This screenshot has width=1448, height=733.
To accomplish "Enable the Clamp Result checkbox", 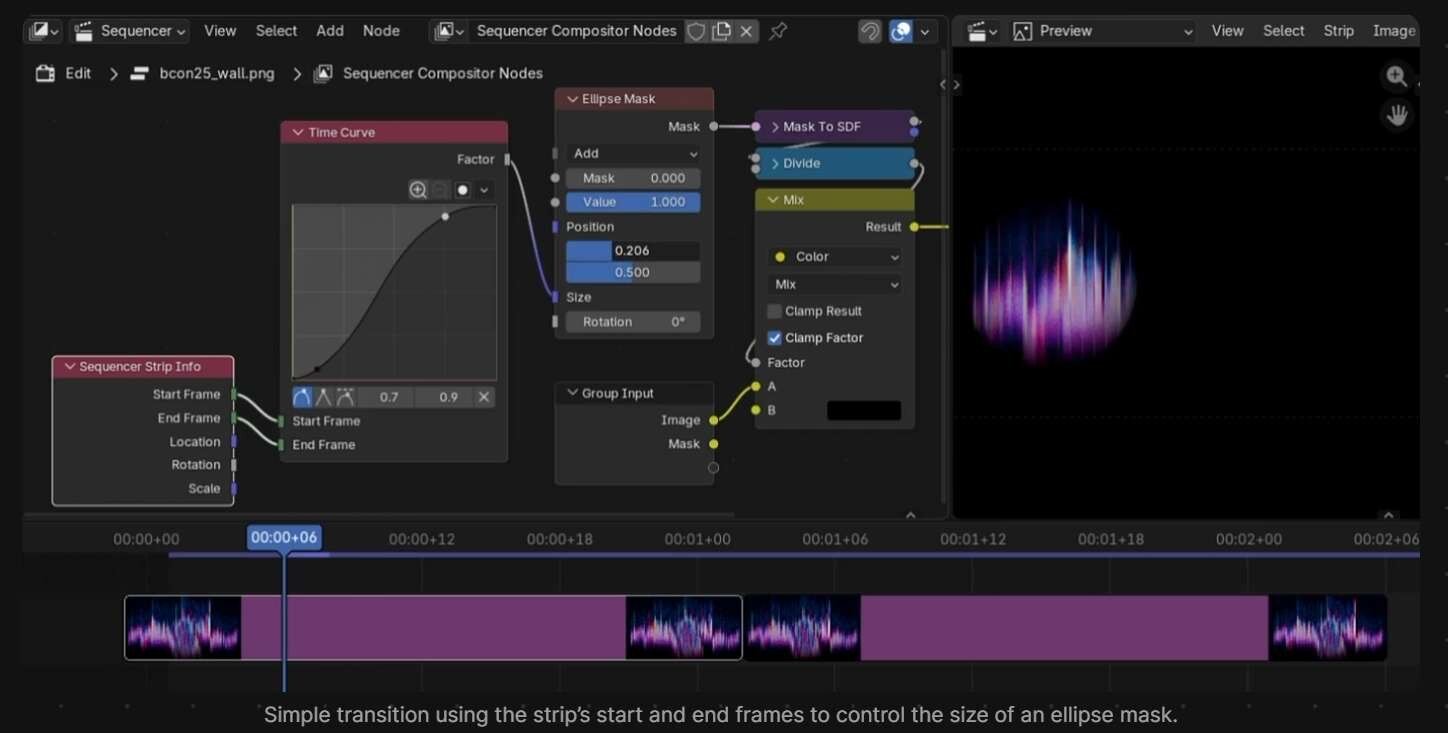I will 774,311.
